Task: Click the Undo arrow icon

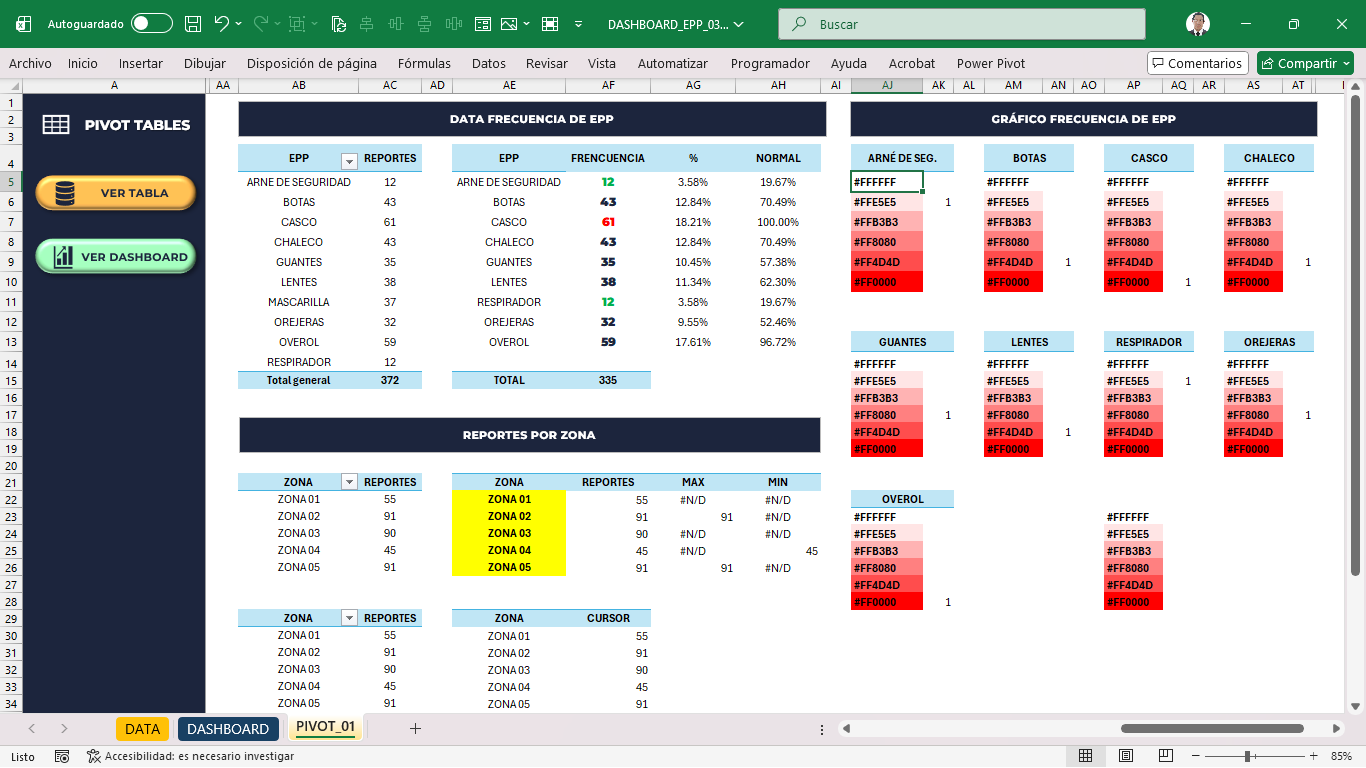Action: tap(222, 24)
